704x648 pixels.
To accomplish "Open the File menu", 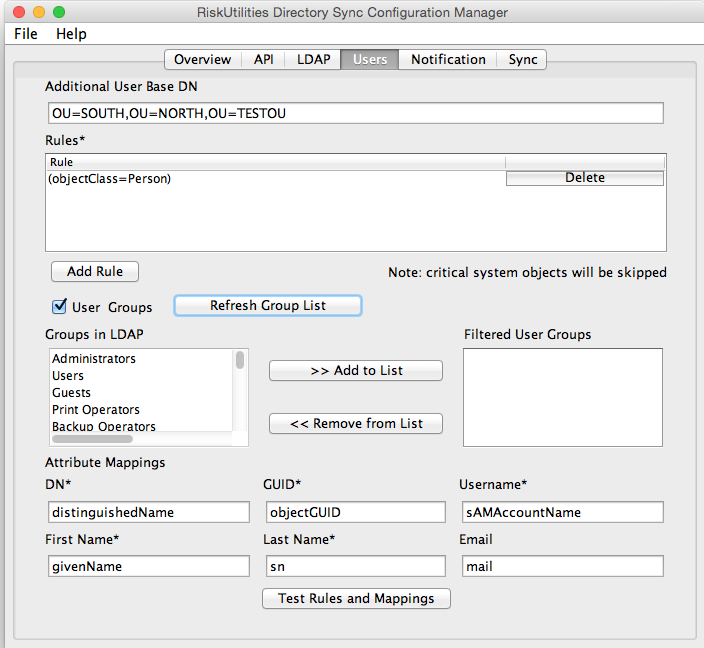I will tap(26, 34).
